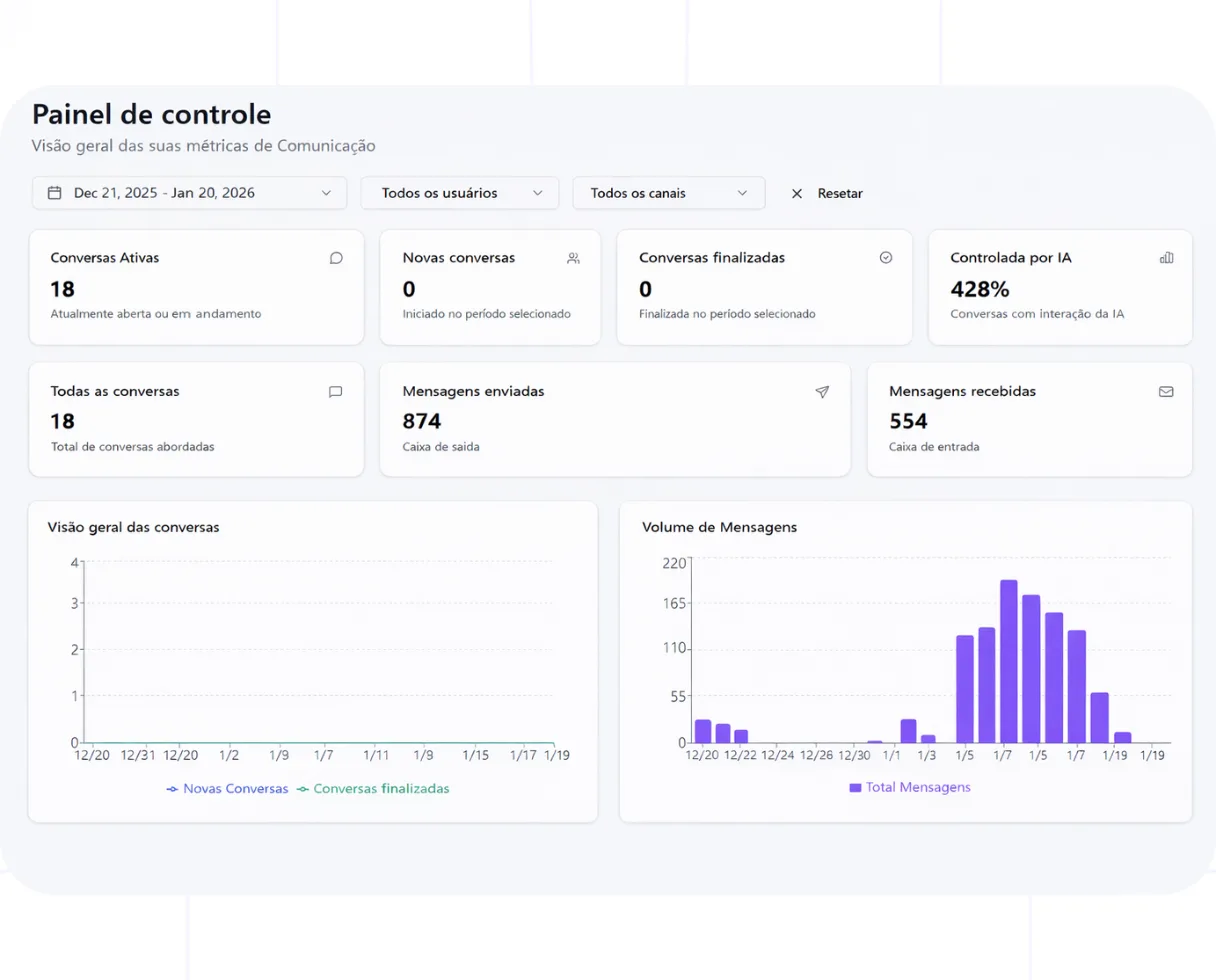The image size is (1216, 980).
Task: Click chevron in Todos os usuários filter
Action: click(538, 193)
